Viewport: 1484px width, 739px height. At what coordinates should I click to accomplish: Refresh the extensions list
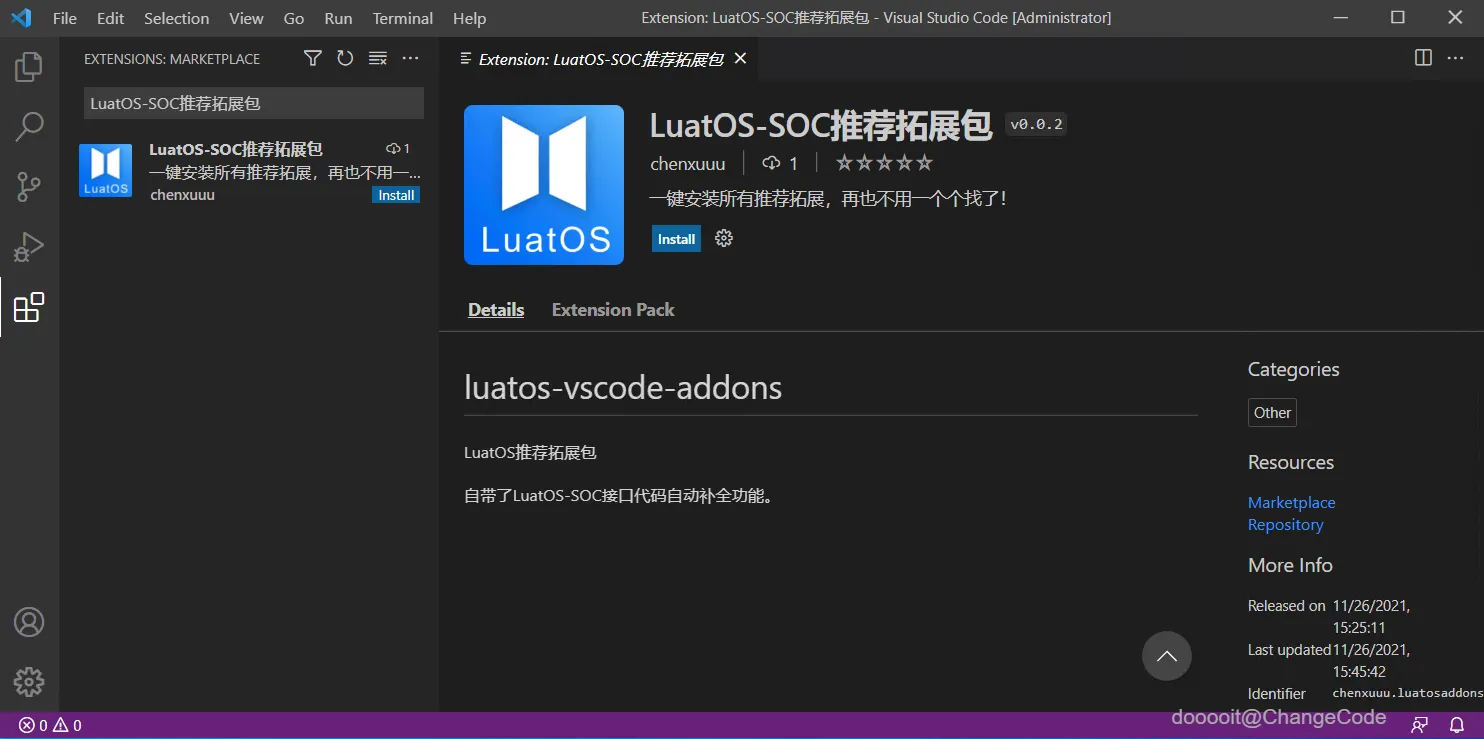point(345,59)
